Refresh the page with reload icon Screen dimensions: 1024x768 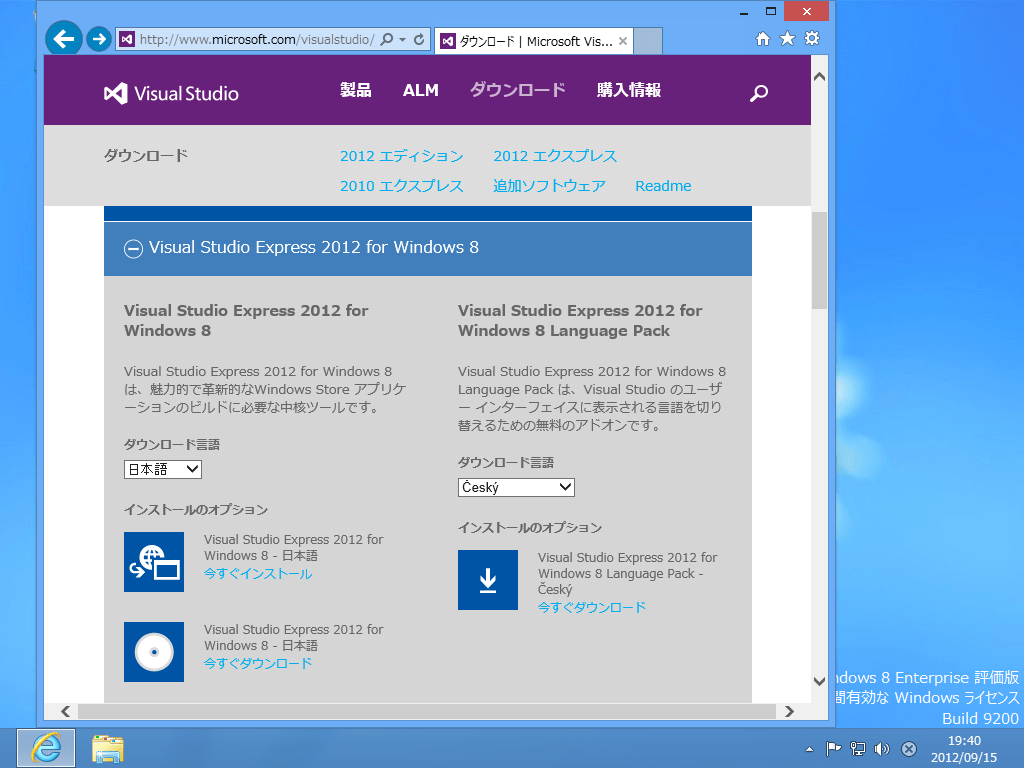coord(419,39)
